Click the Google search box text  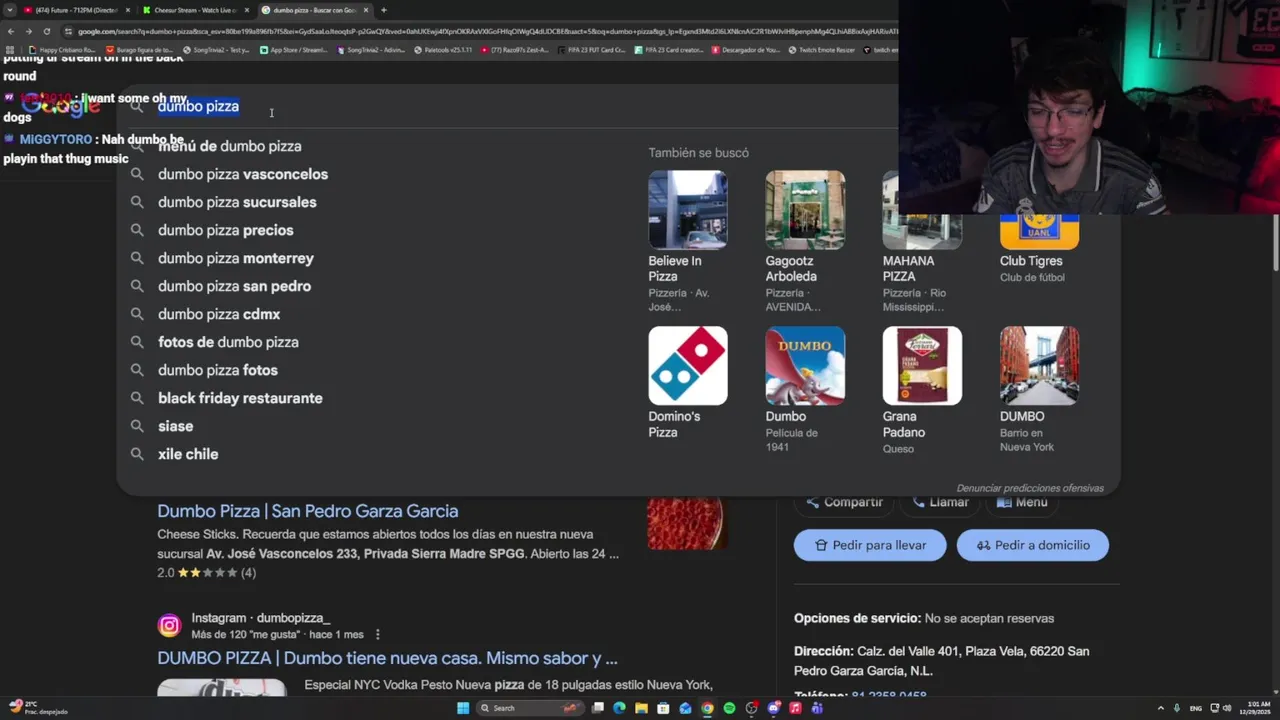[x=198, y=106]
